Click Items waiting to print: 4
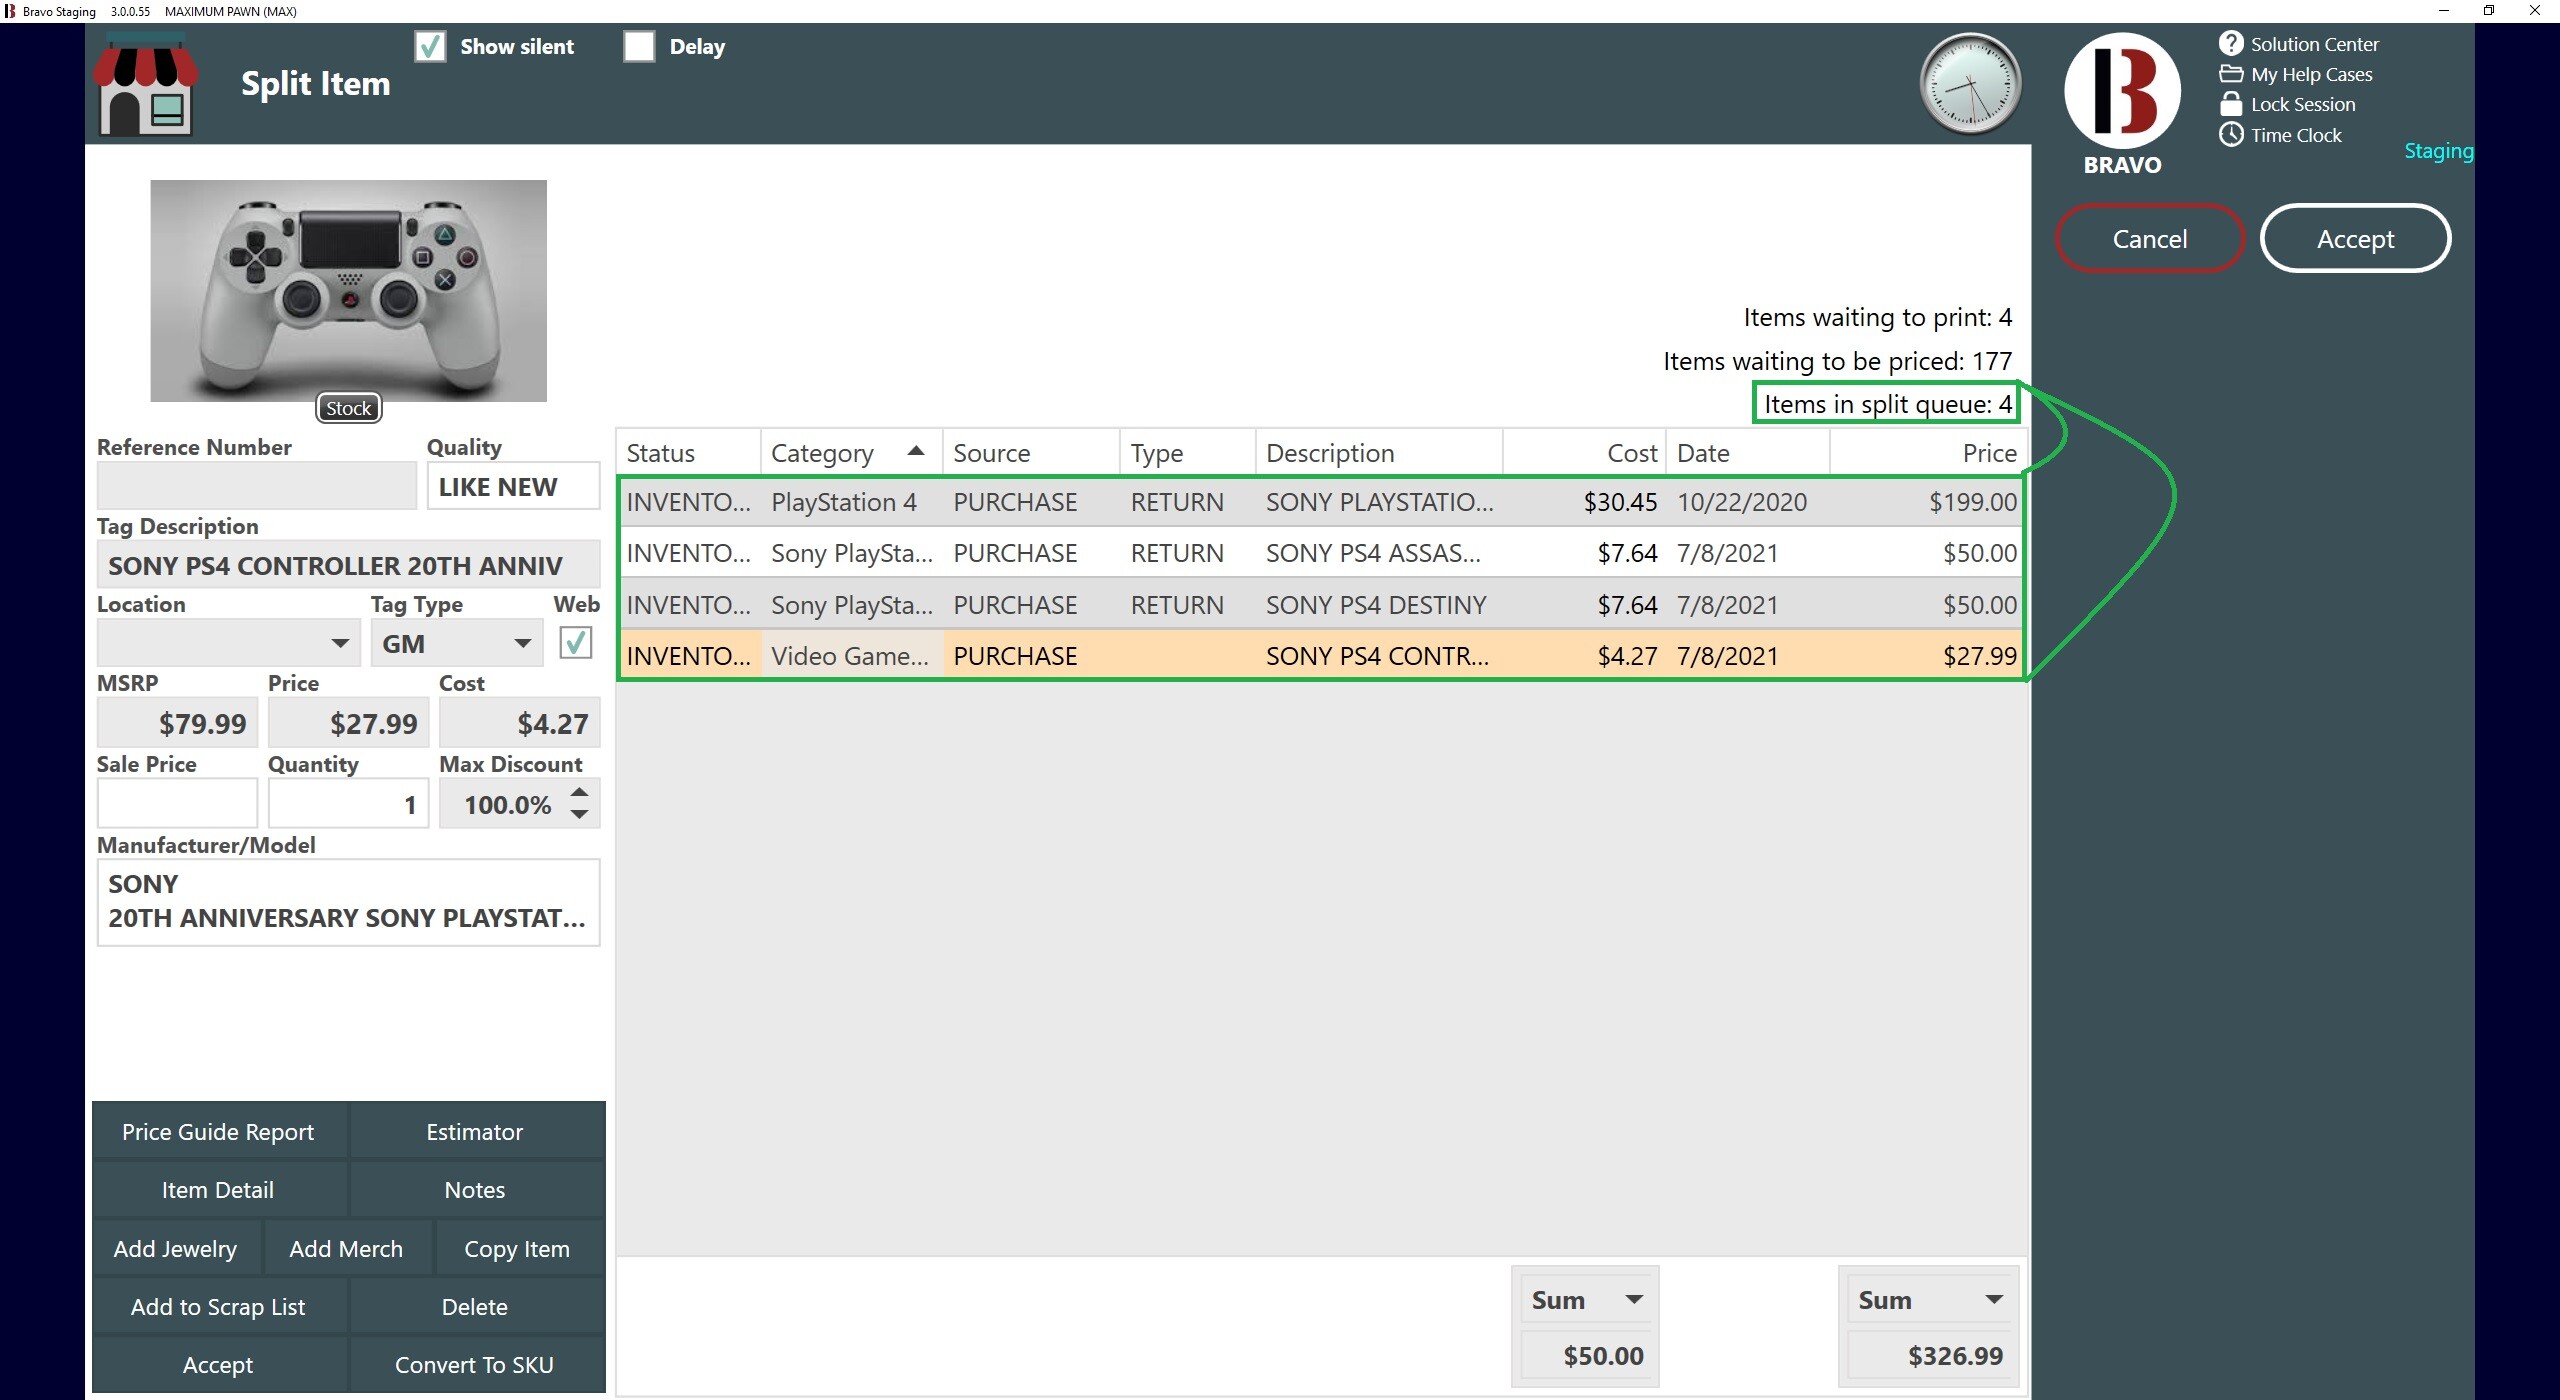 coord(1877,317)
